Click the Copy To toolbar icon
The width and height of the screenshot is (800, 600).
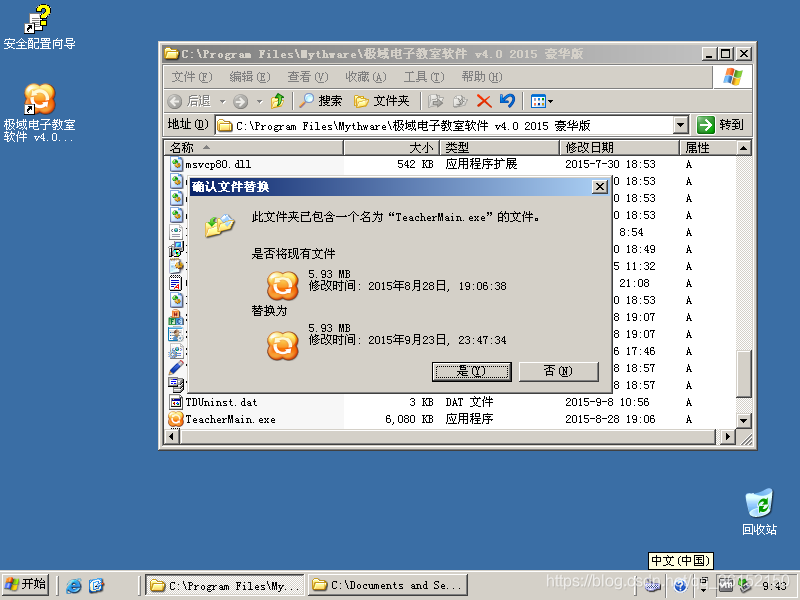tap(460, 101)
